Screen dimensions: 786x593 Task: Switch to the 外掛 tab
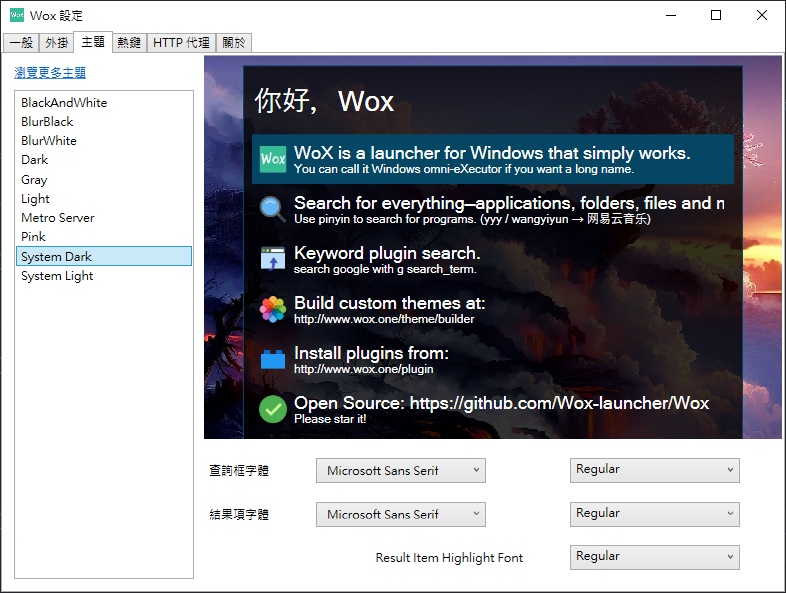(x=57, y=43)
